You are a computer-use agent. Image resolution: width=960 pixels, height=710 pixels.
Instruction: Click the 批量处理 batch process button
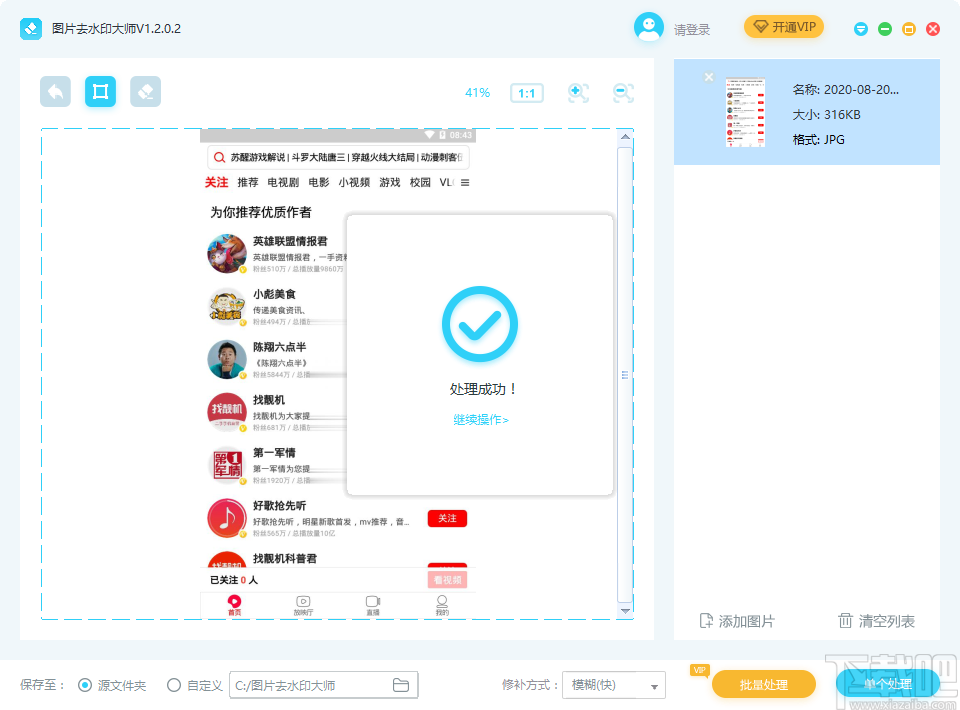tap(765, 684)
